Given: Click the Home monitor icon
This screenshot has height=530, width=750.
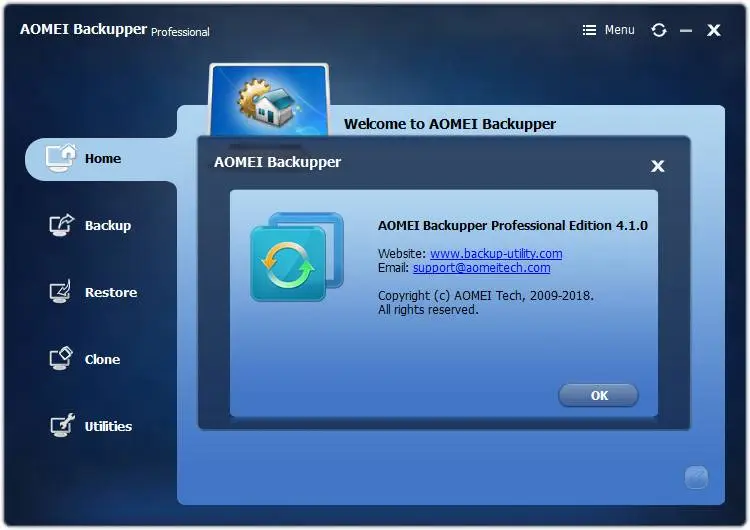Looking at the screenshot, I should 61,158.
